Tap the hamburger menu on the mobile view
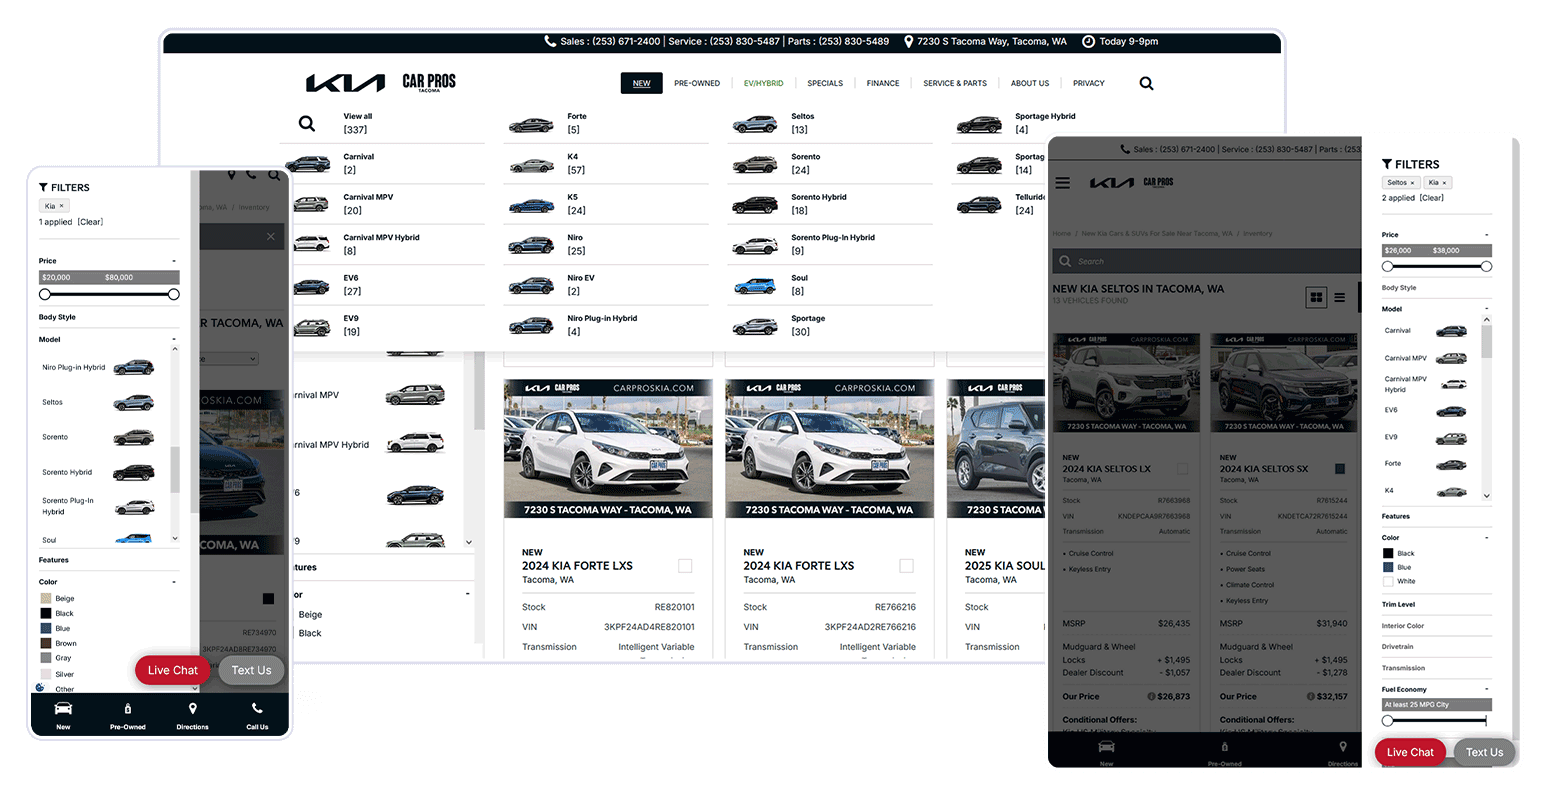The width and height of the screenshot is (1550, 800). click(x=1063, y=182)
